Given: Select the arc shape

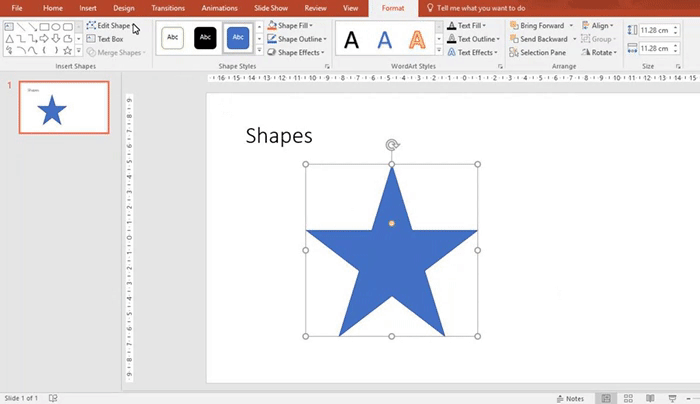Looking at the screenshot, I should [21, 50].
